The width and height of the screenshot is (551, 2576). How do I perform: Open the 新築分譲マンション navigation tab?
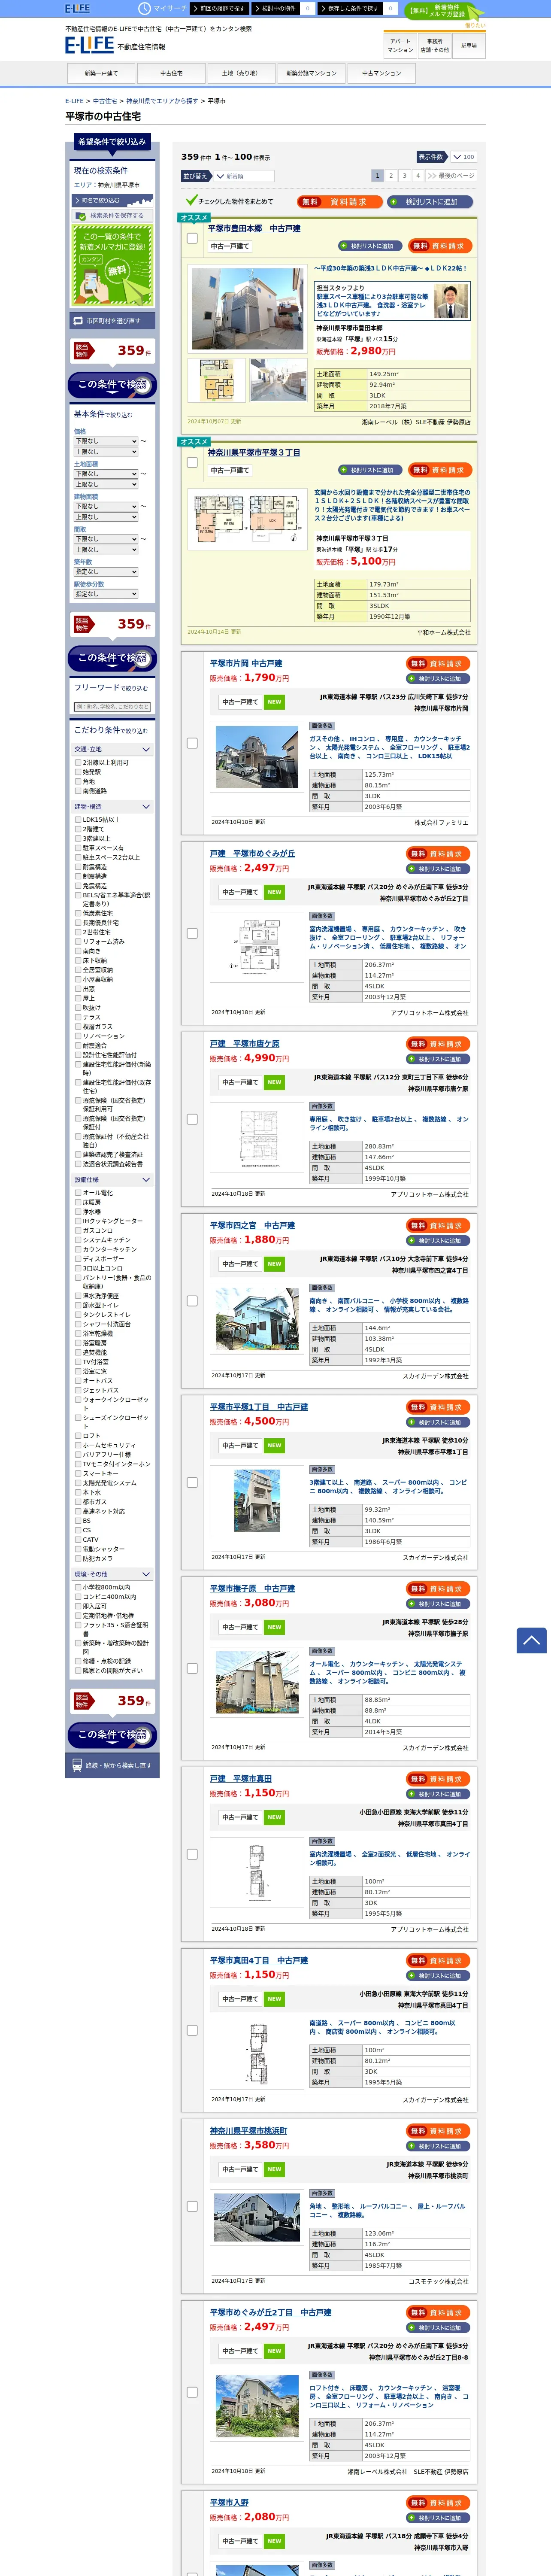311,73
